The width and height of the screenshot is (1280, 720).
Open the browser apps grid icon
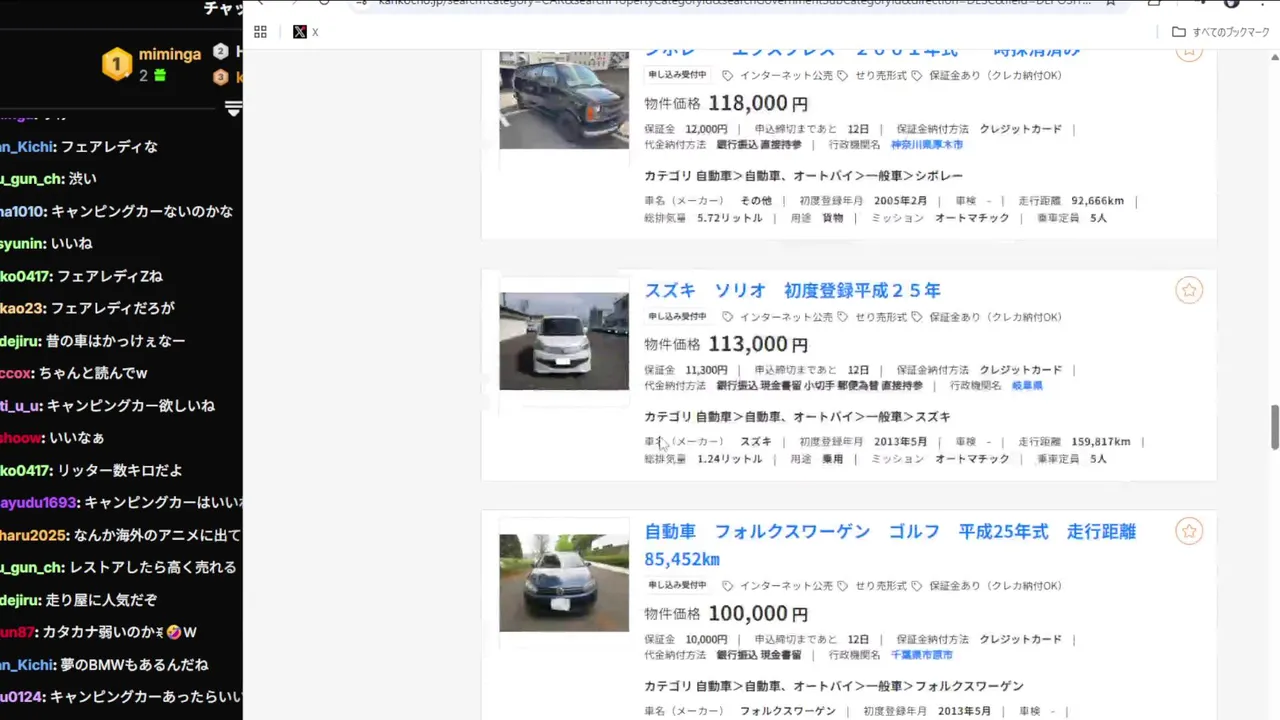click(x=260, y=32)
